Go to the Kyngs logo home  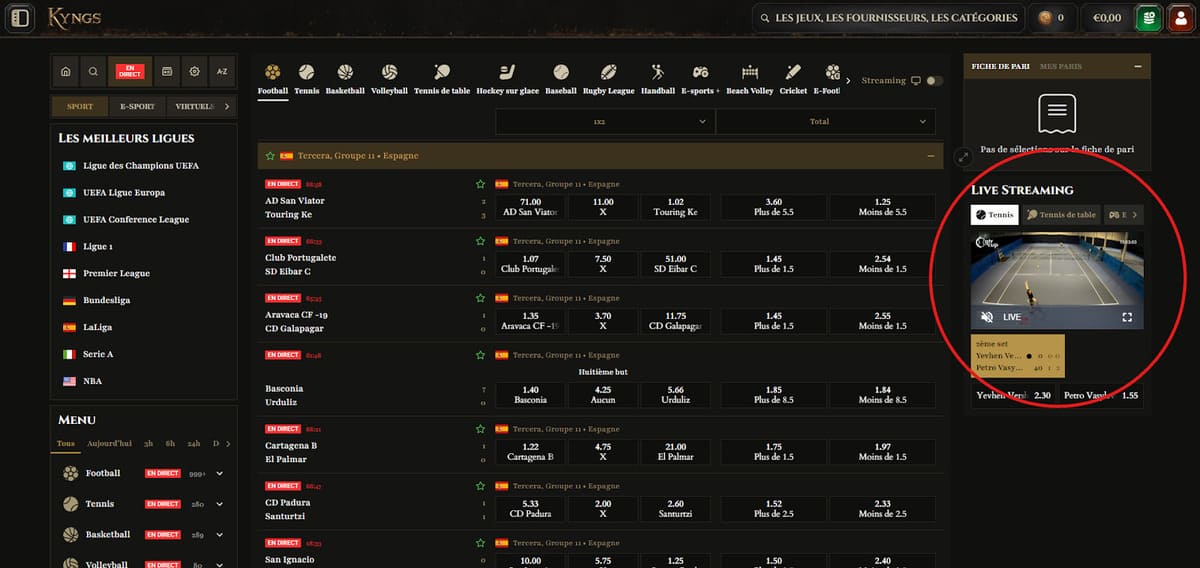tap(74, 17)
